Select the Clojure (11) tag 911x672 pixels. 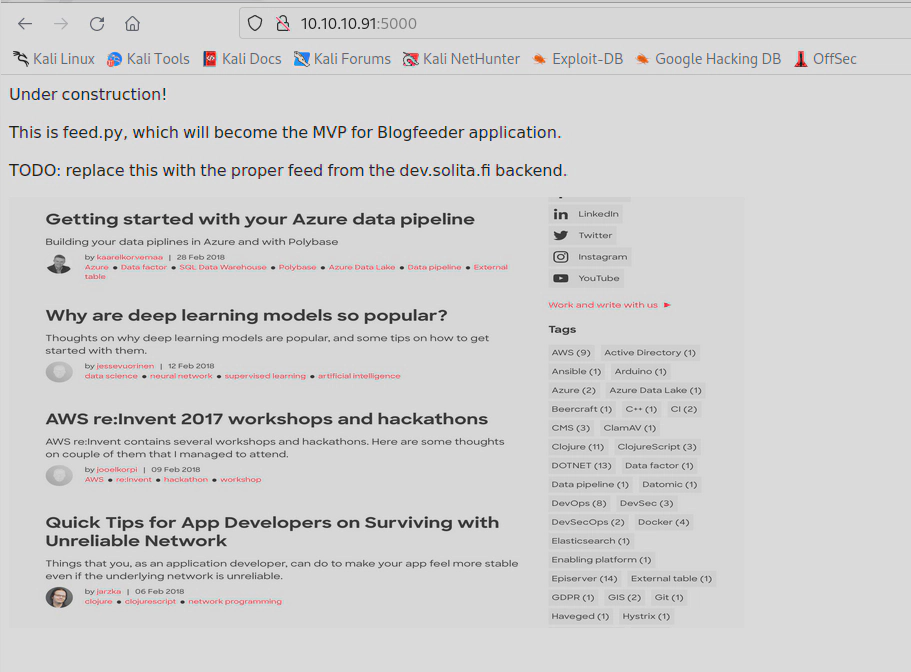click(578, 447)
